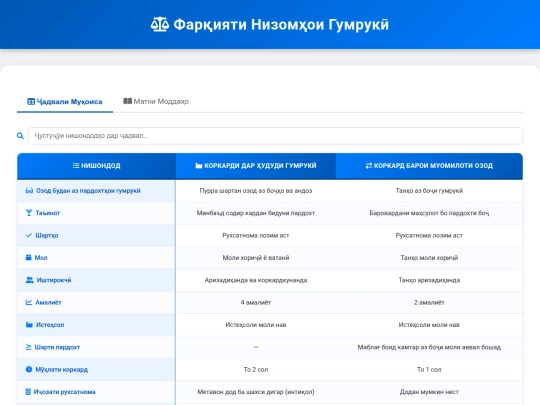Click cell Танҳо аз боҷи гумрукӣ
This screenshot has height=405, width=540.
[x=429, y=190]
